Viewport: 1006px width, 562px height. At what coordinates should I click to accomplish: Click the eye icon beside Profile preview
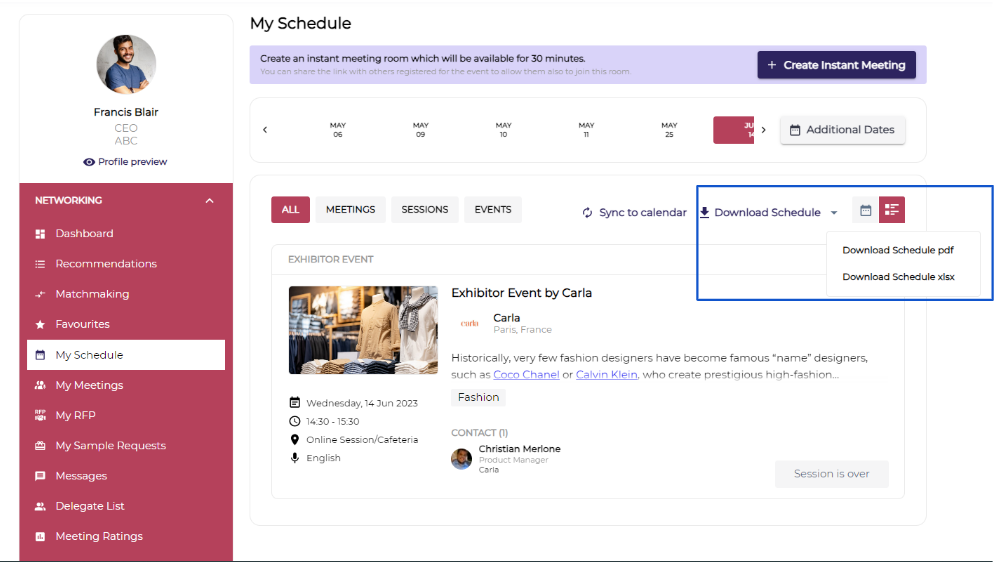(x=89, y=162)
